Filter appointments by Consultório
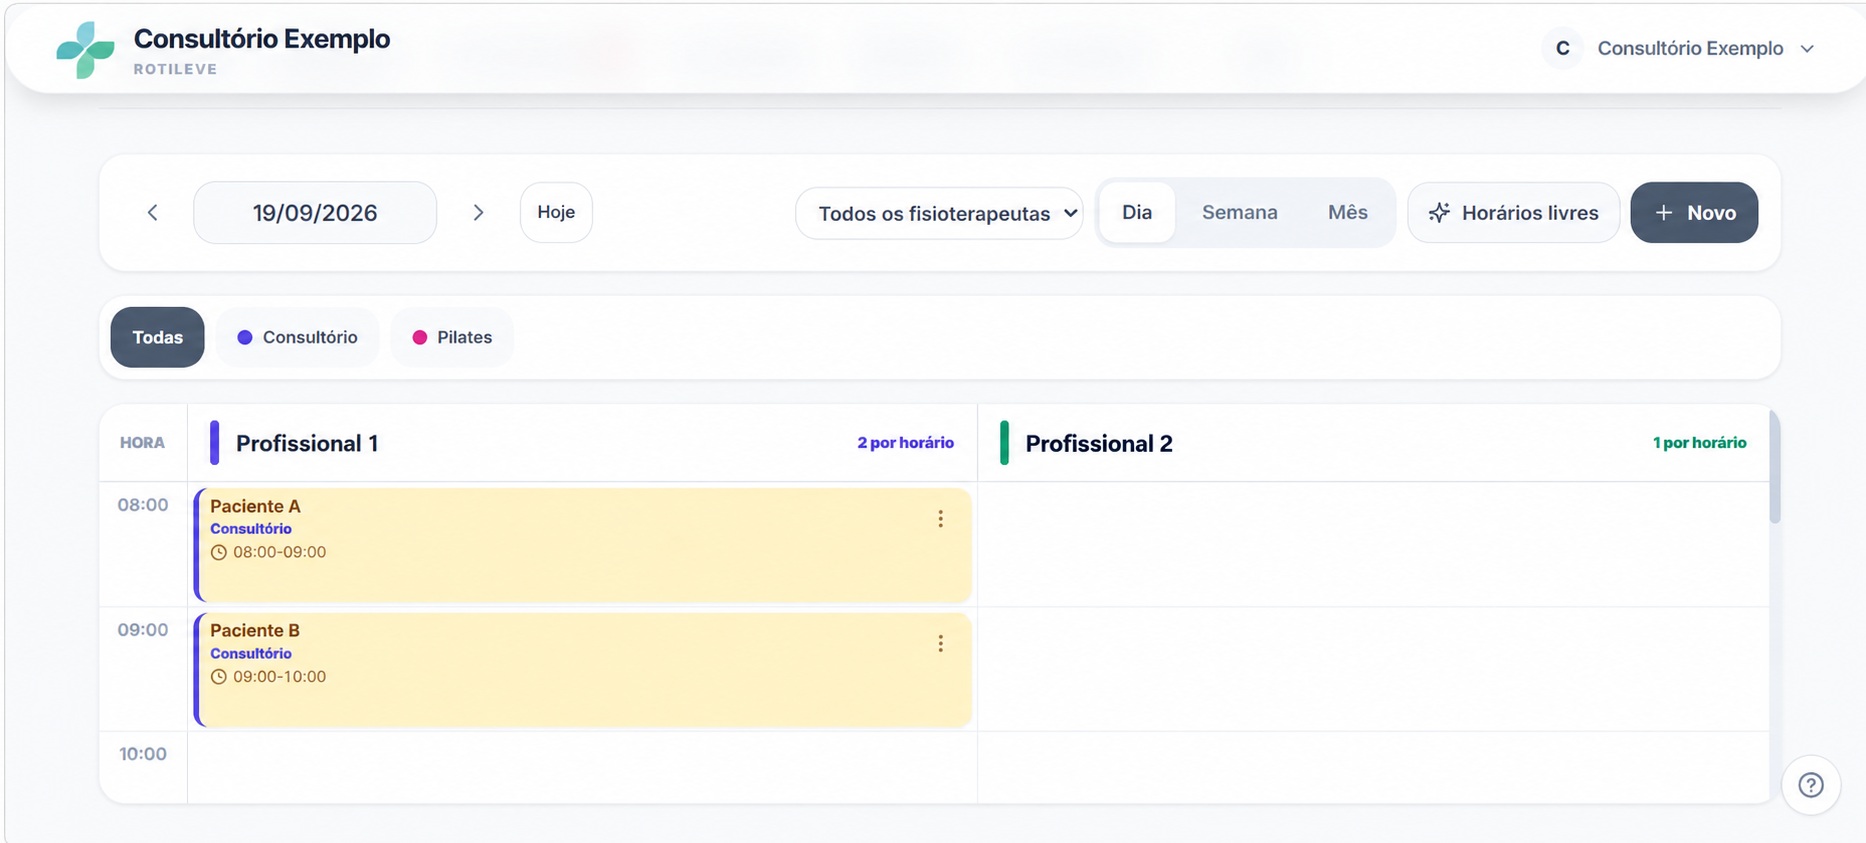Image resolution: width=1866 pixels, height=843 pixels. [x=297, y=337]
